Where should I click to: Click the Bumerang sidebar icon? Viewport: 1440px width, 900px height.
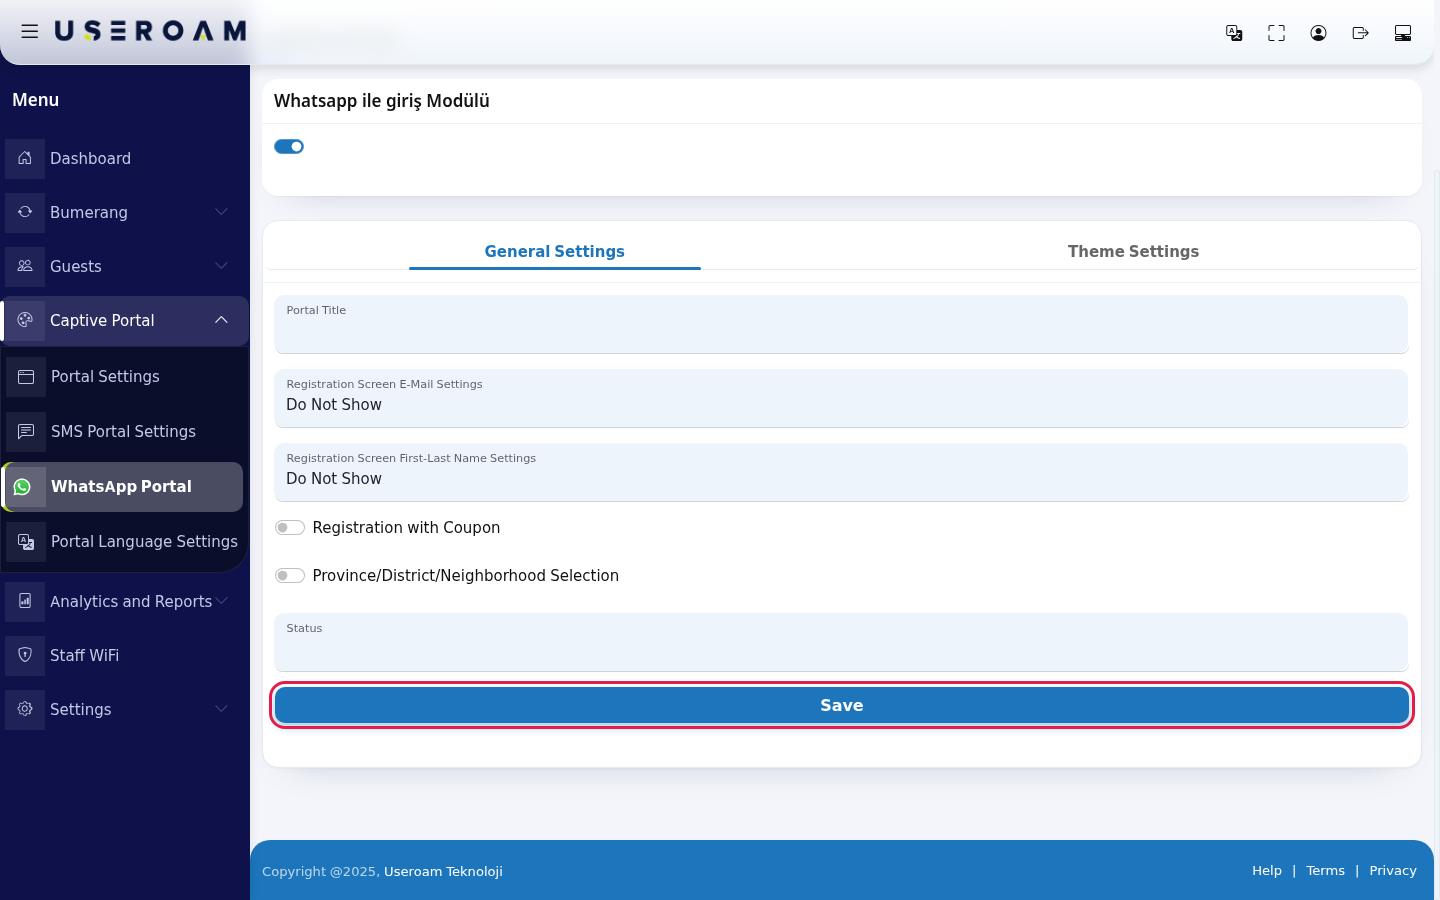coord(25,212)
